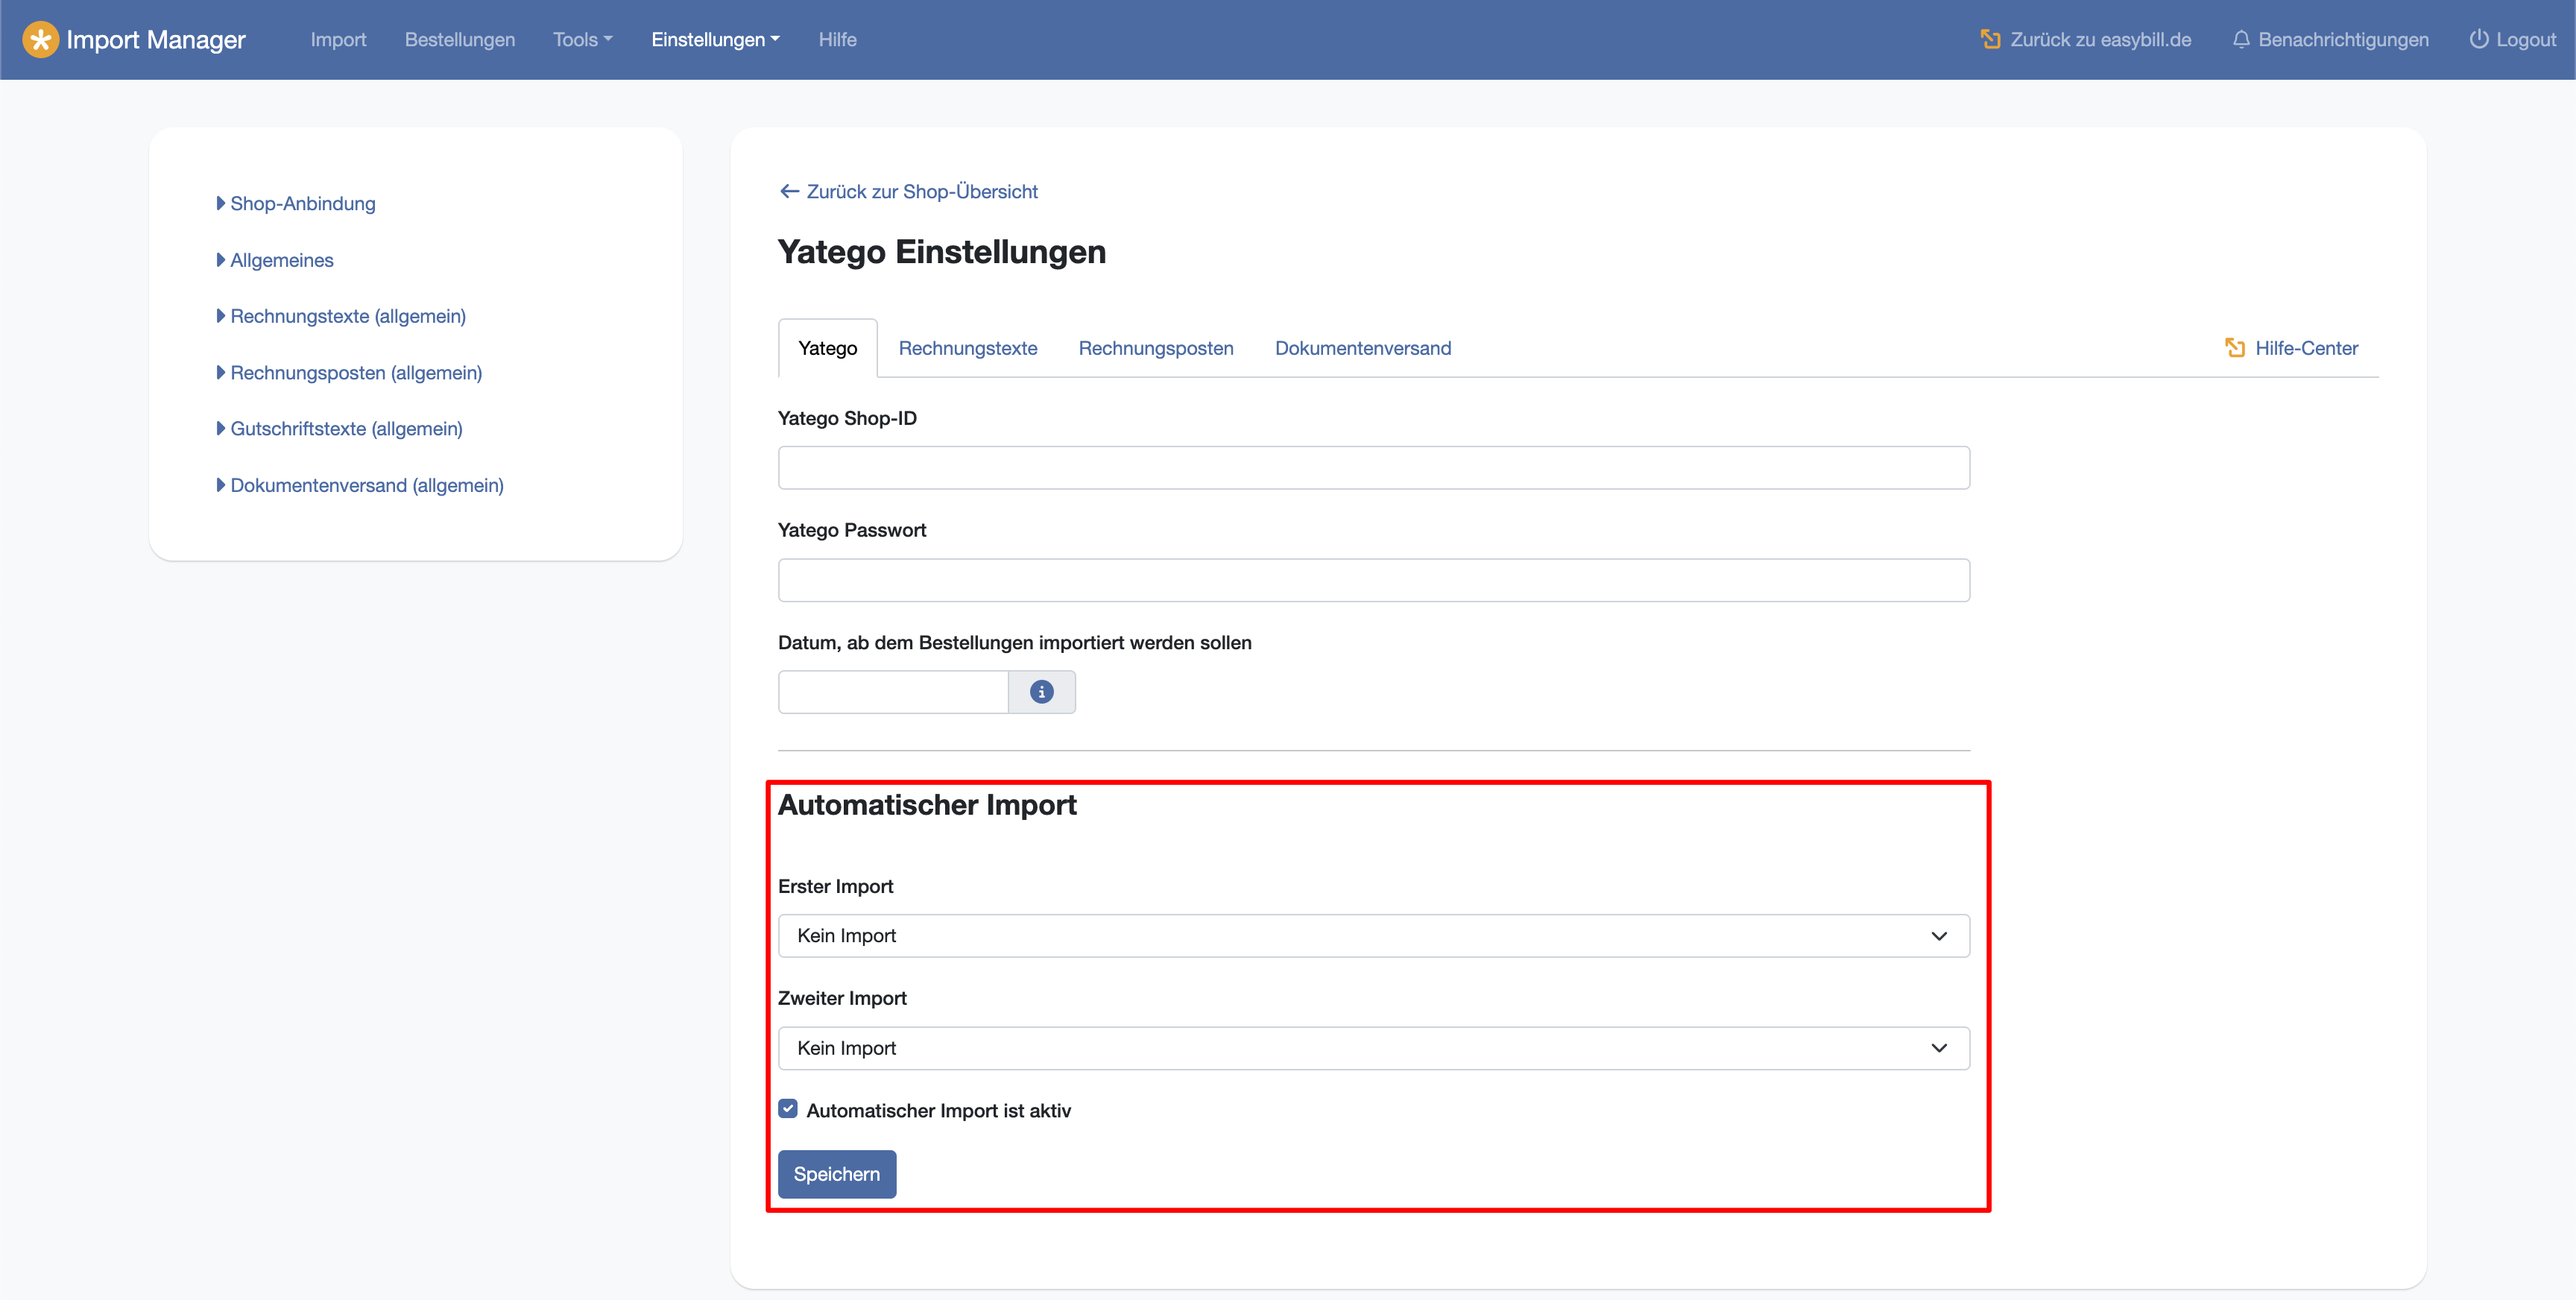
Task: Select the Yatego tab
Action: pos(827,348)
